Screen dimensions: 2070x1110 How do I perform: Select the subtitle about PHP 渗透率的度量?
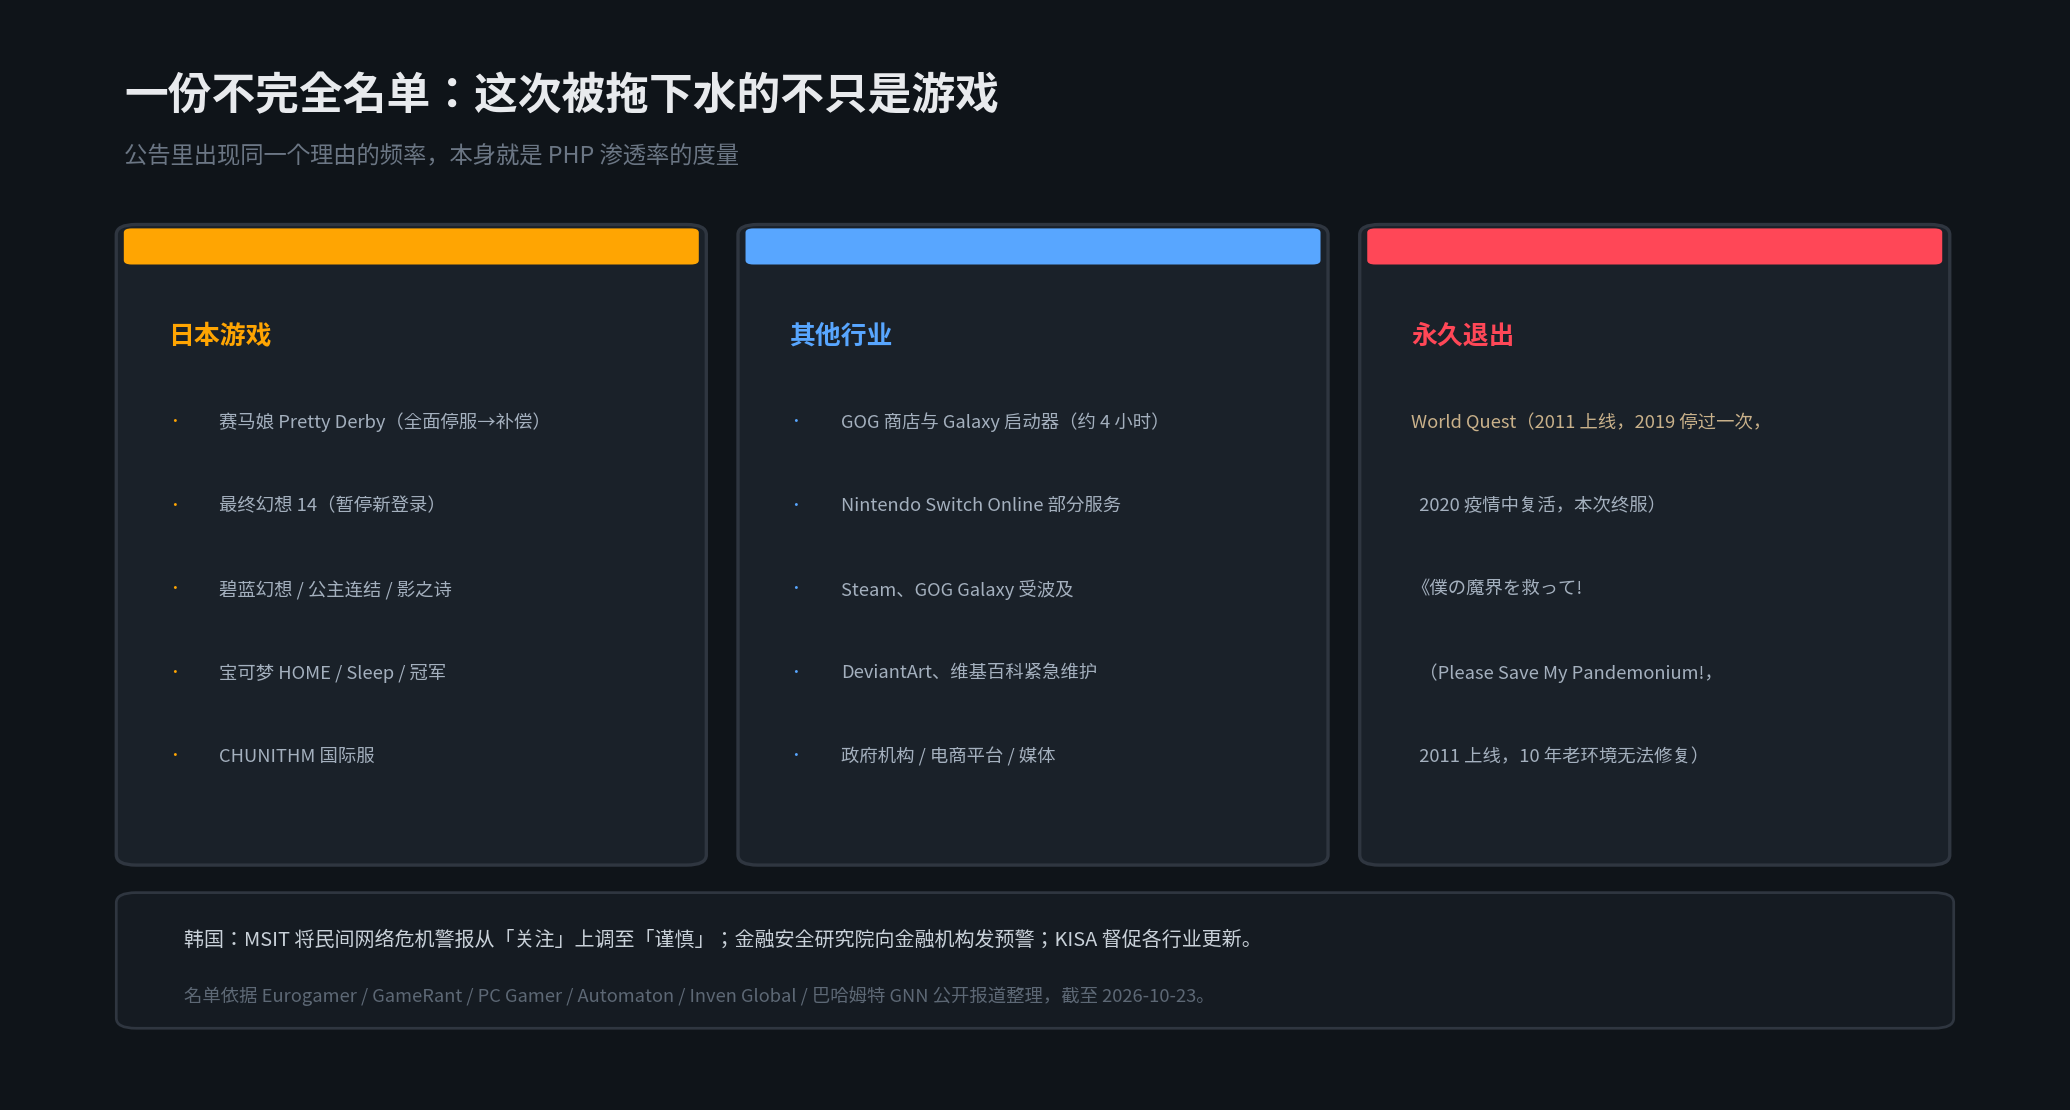point(431,155)
